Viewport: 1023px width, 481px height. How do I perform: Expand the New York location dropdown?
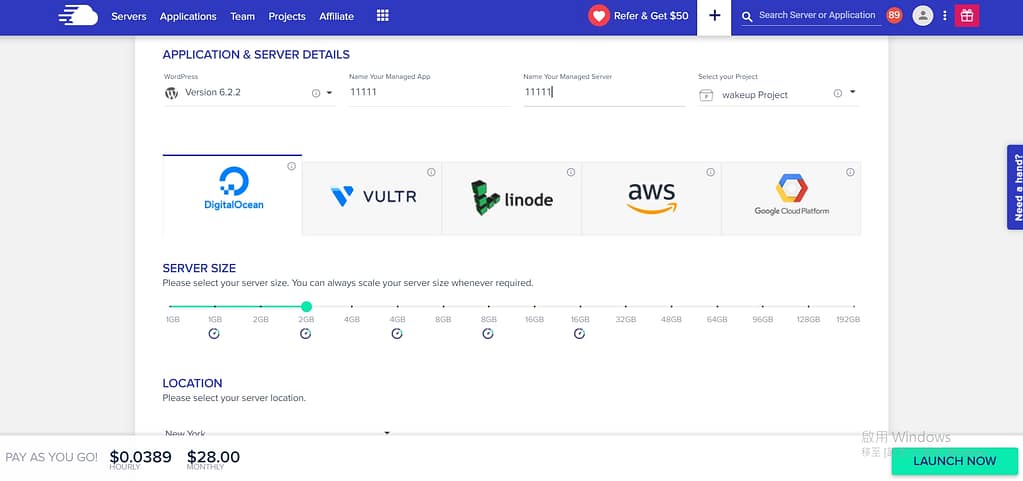[x=387, y=433]
